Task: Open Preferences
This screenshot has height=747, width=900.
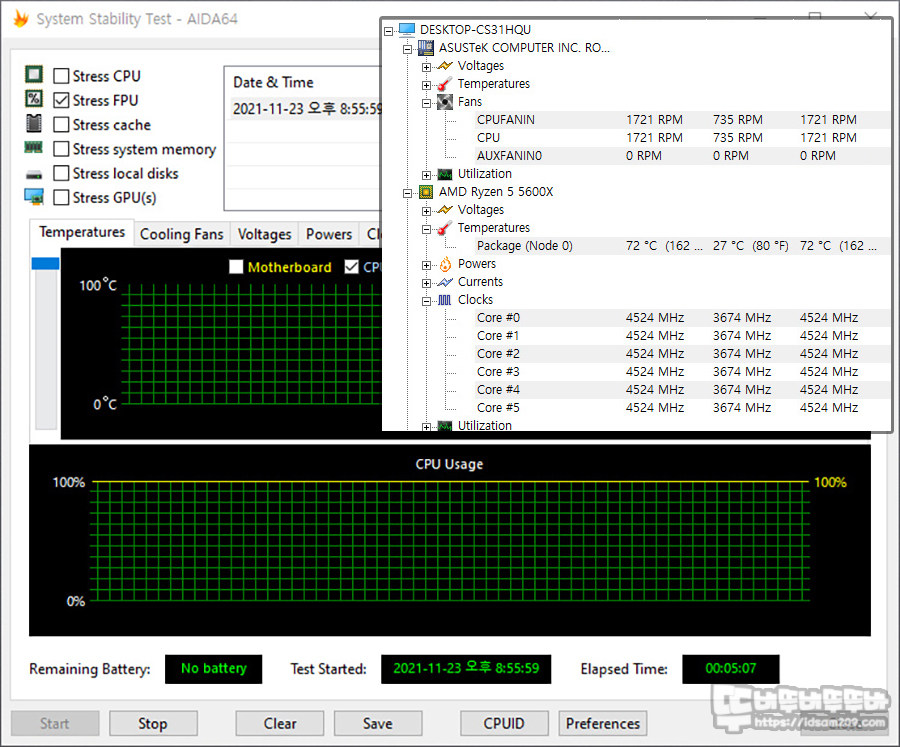Action: 603,723
